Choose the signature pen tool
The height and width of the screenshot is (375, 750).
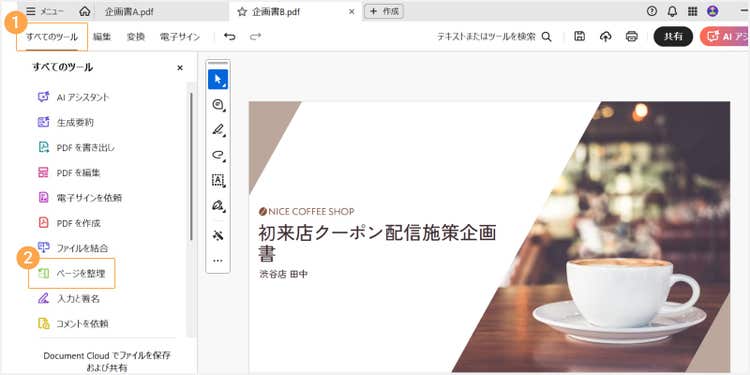tap(218, 206)
